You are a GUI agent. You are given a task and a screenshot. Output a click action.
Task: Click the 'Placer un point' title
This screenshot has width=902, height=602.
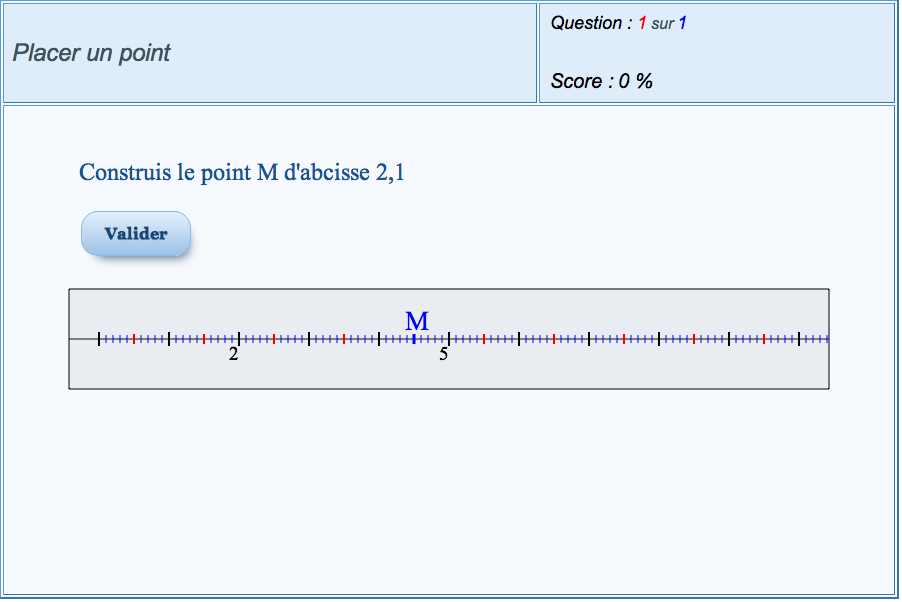91,53
